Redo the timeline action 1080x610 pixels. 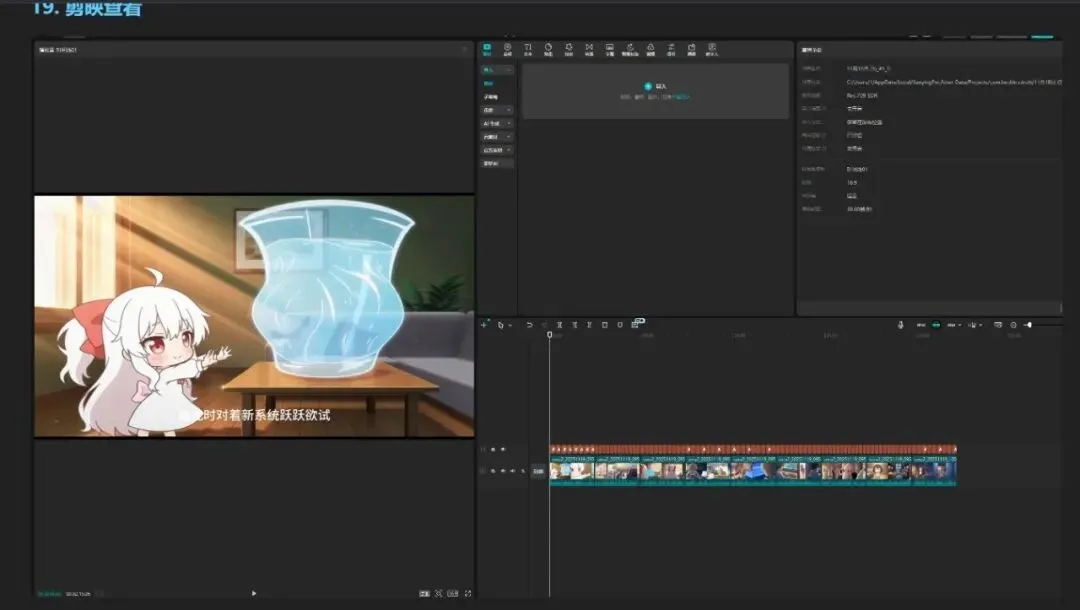coord(544,325)
